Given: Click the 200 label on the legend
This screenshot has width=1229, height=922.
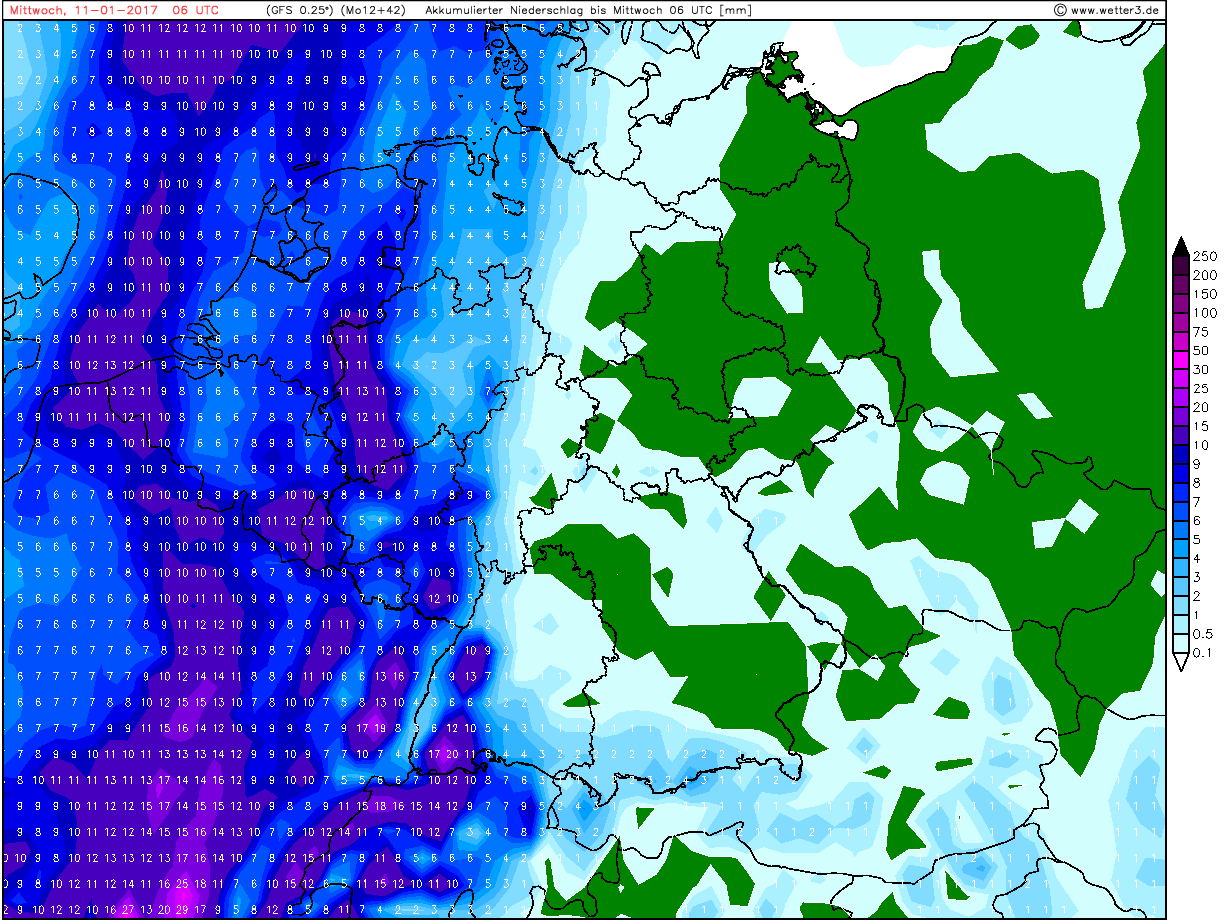Looking at the screenshot, I should tap(1204, 275).
